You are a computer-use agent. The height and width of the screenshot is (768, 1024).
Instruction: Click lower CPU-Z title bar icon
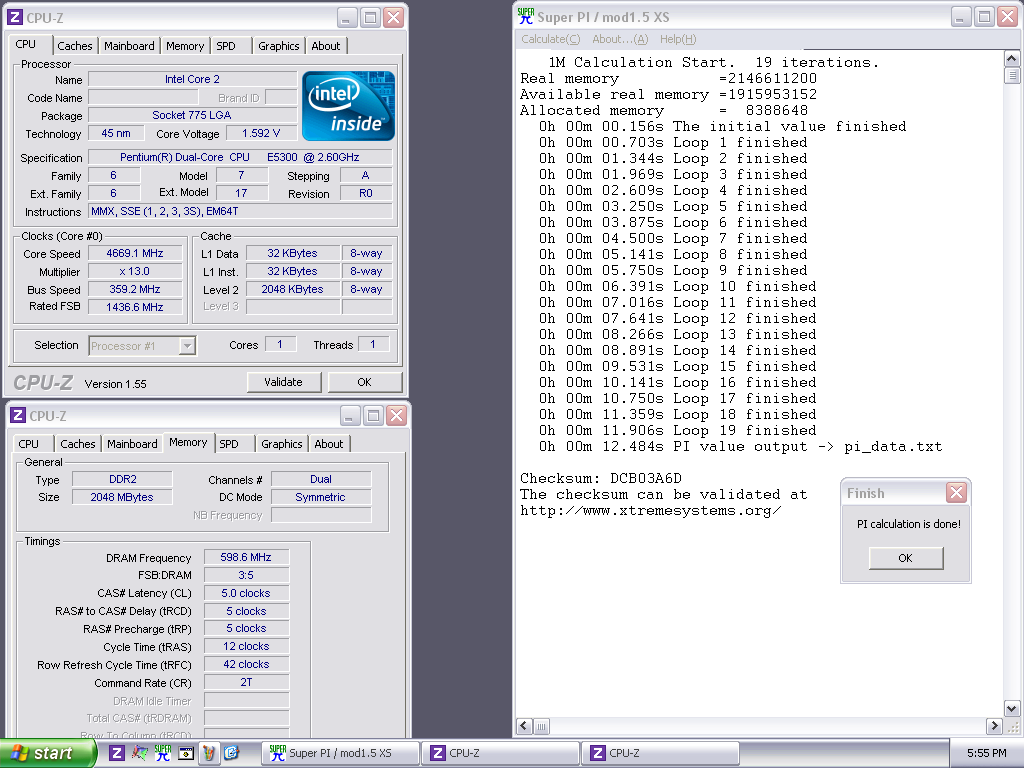coord(18,415)
